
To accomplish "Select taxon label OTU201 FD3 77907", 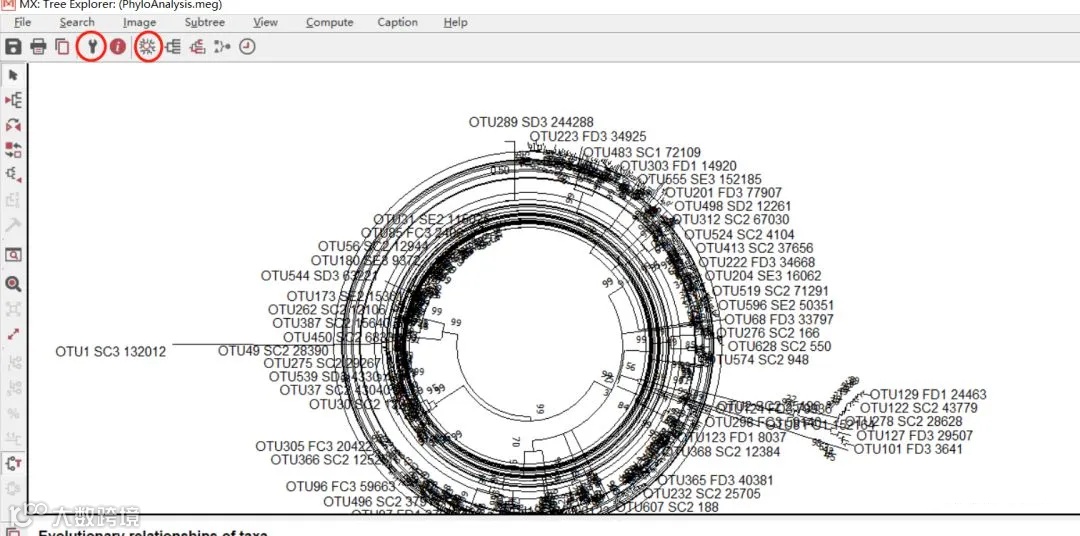I will click(723, 193).
